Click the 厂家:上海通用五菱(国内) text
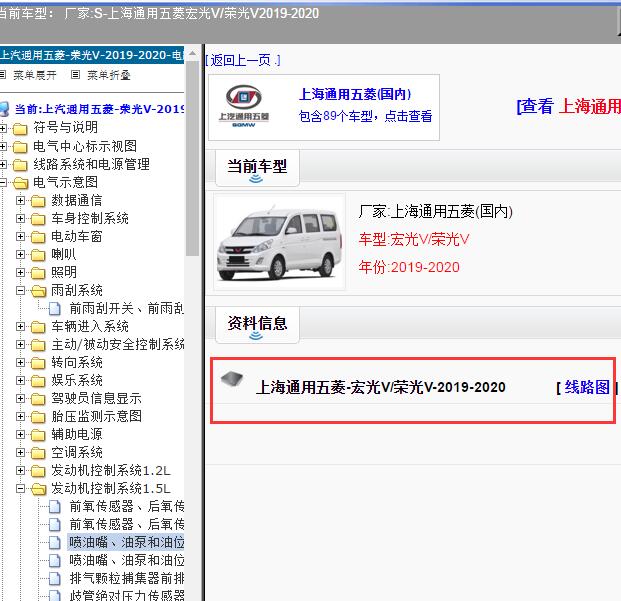Screen dimensions: 621x601 click(436, 212)
